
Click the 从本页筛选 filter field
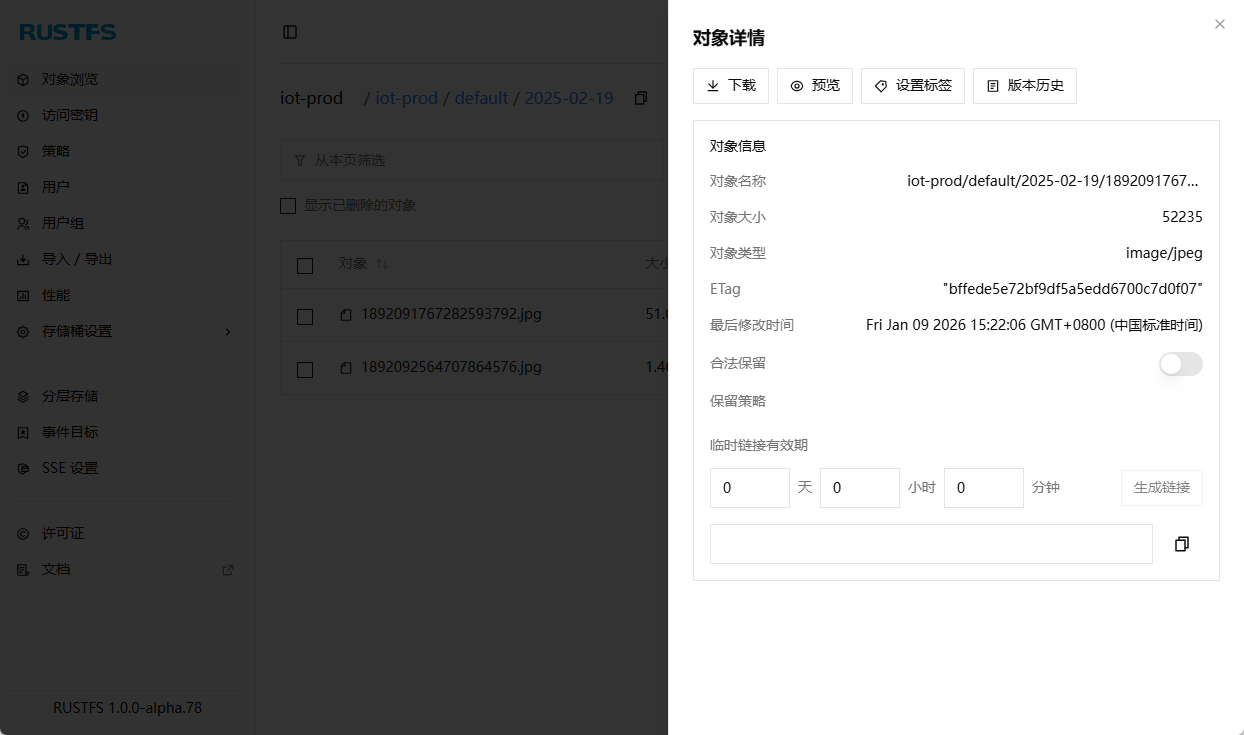tap(473, 160)
